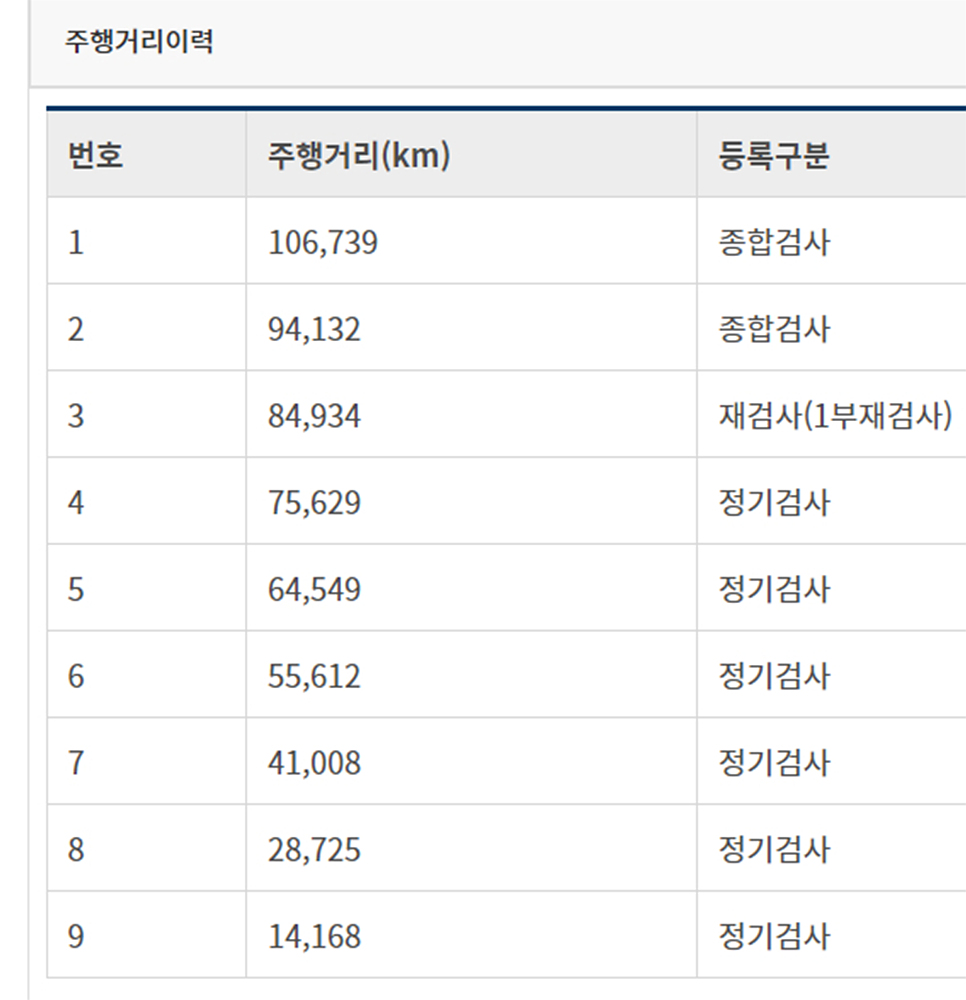Select mileage value 94,132
The width and height of the screenshot is (966, 1000).
314,330
